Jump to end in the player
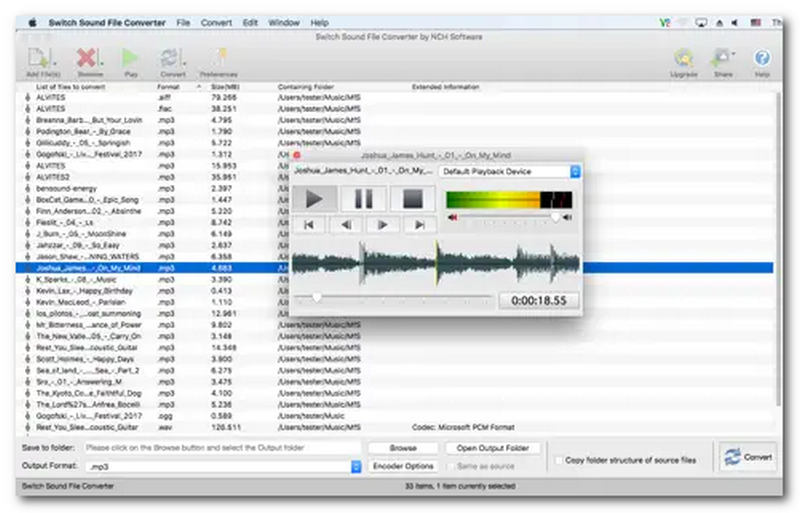 click(420, 225)
